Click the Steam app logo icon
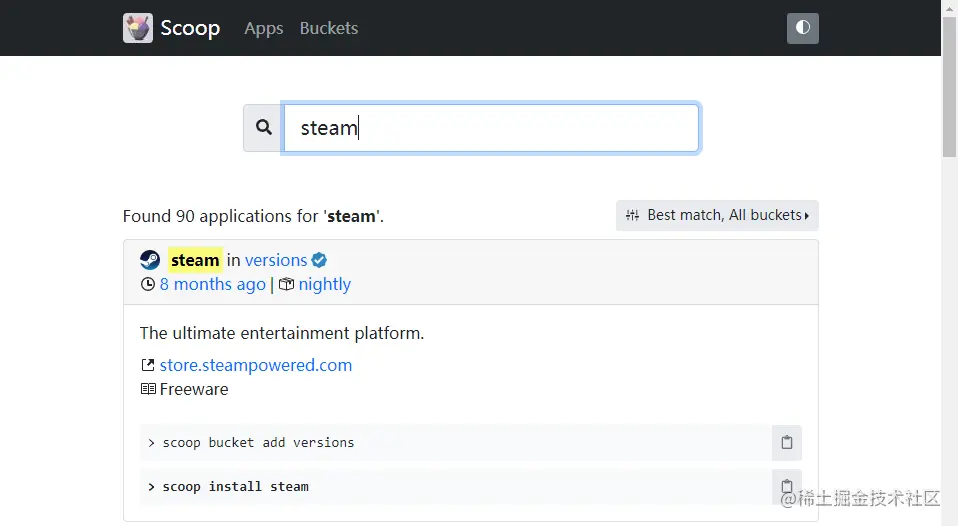The width and height of the screenshot is (958, 526). 150,260
